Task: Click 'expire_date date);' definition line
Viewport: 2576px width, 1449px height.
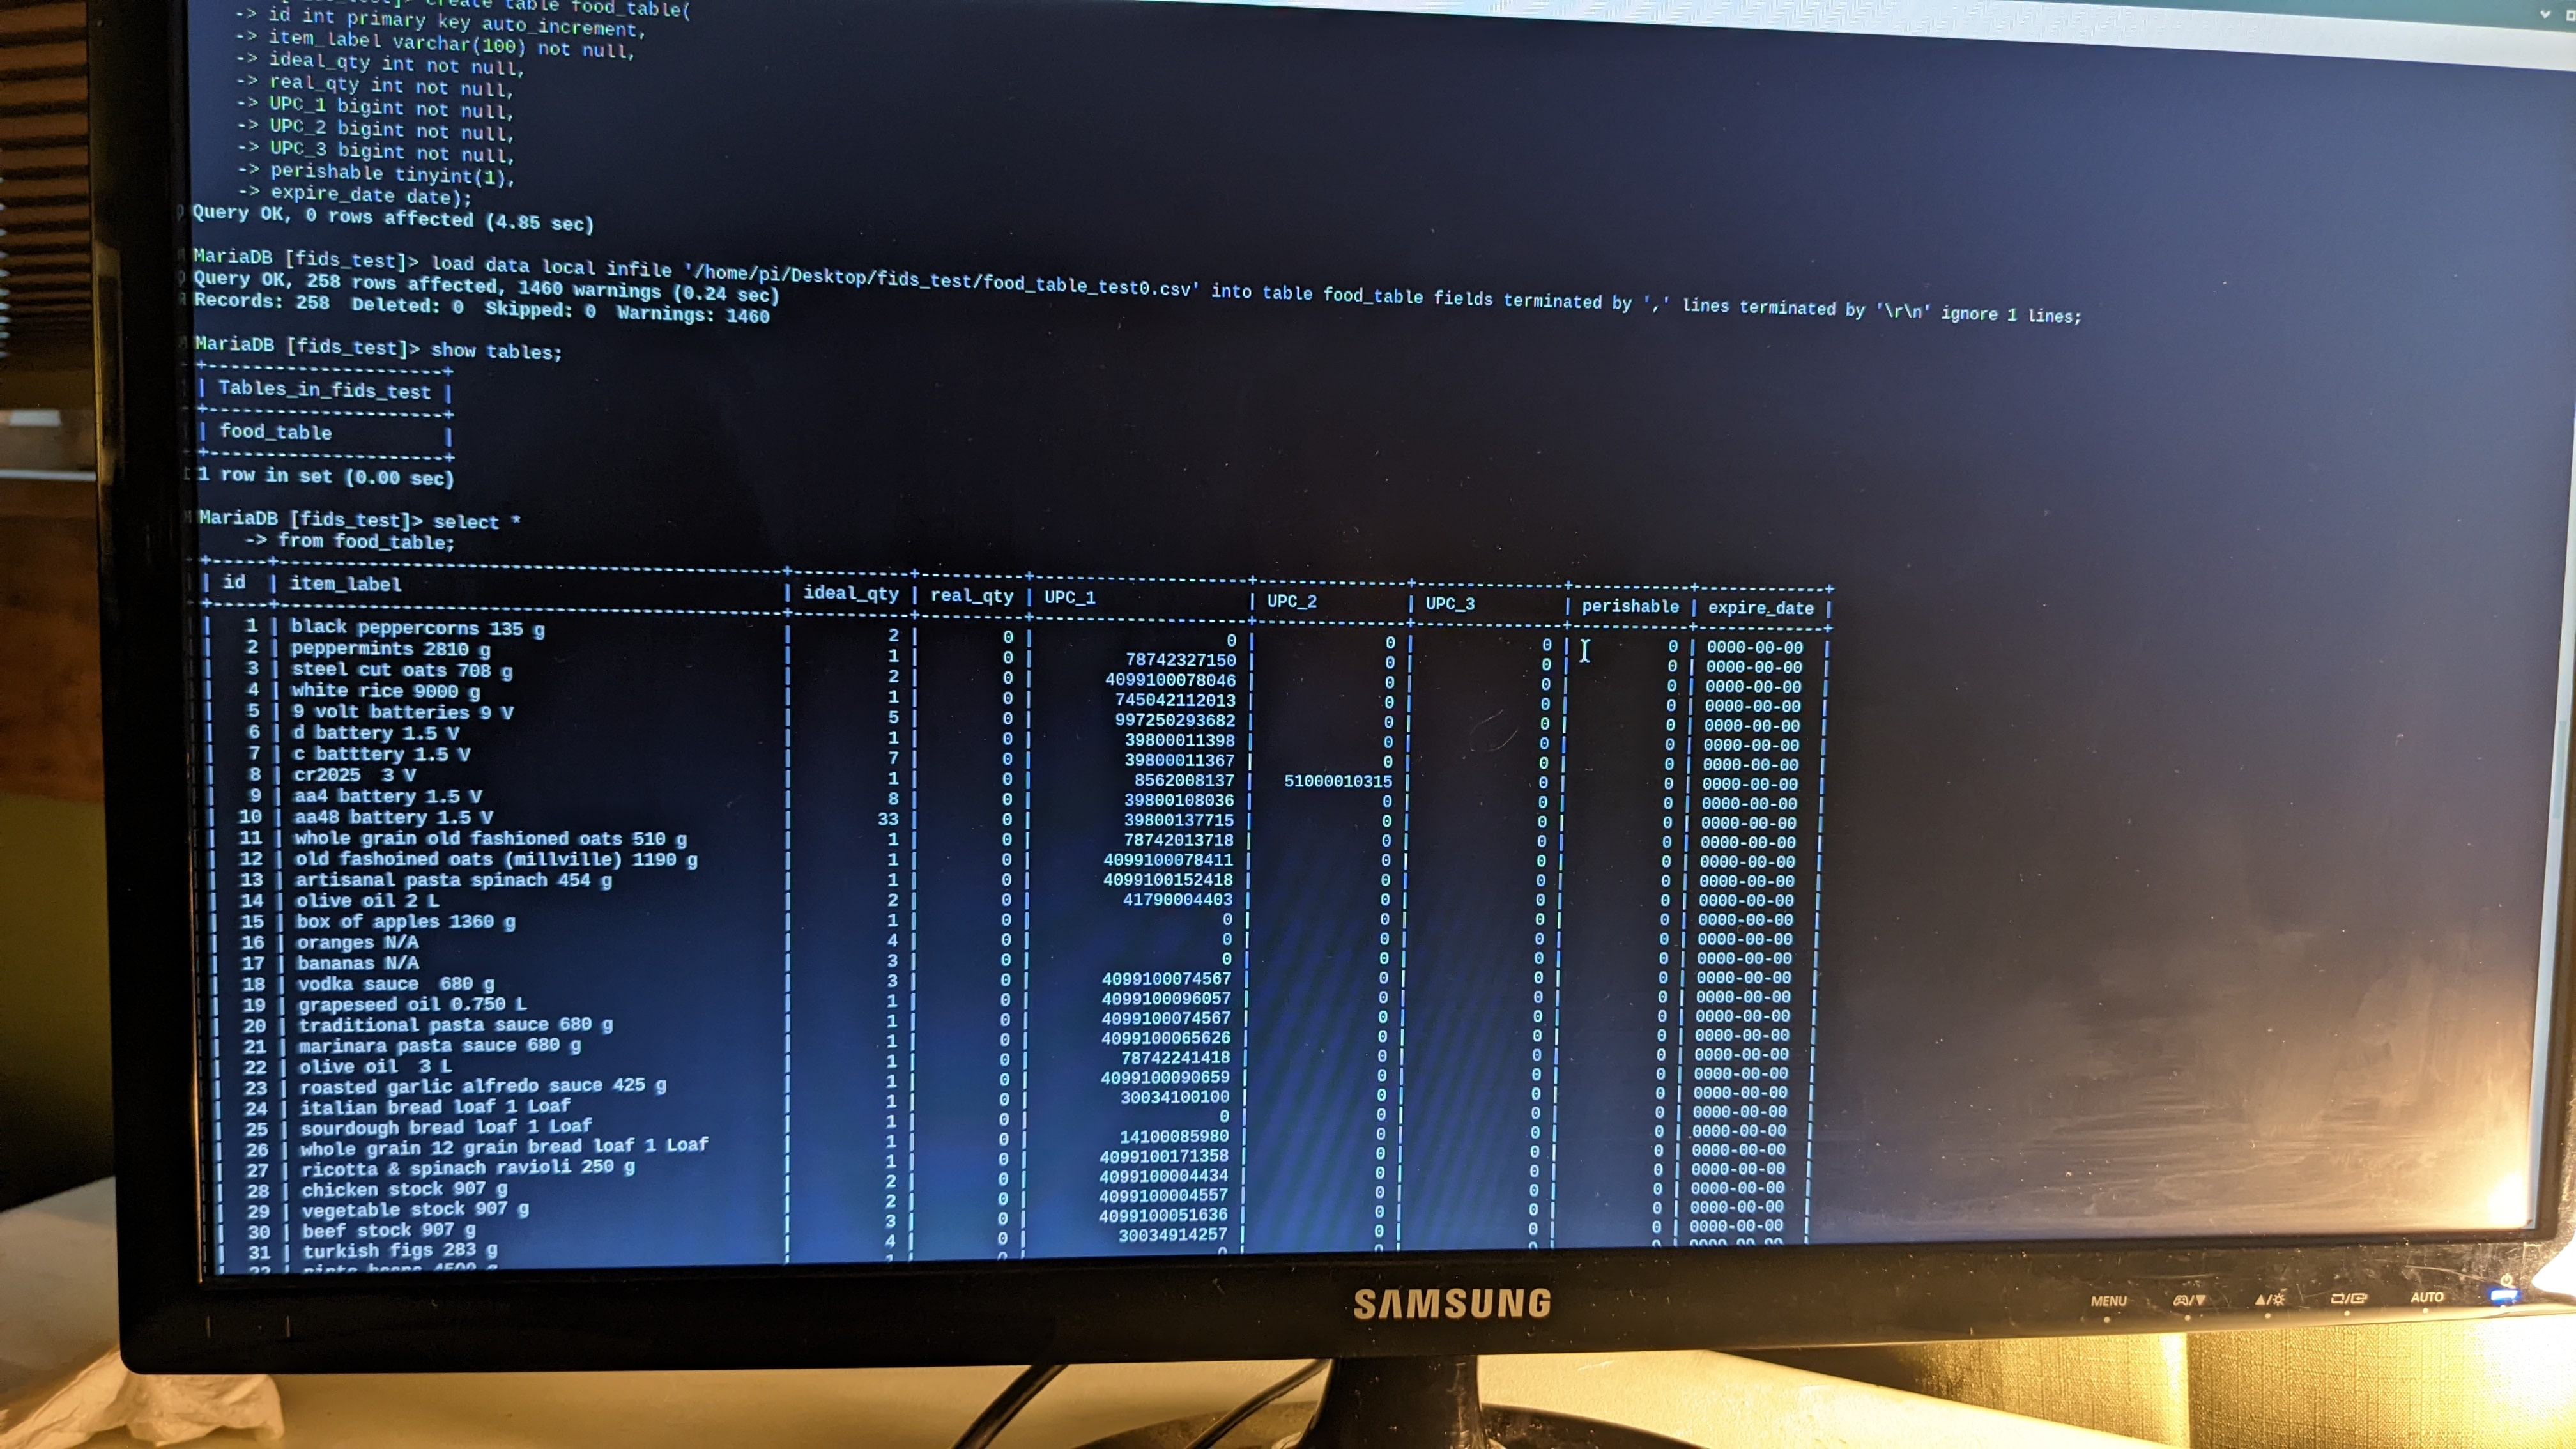Action: point(370,195)
